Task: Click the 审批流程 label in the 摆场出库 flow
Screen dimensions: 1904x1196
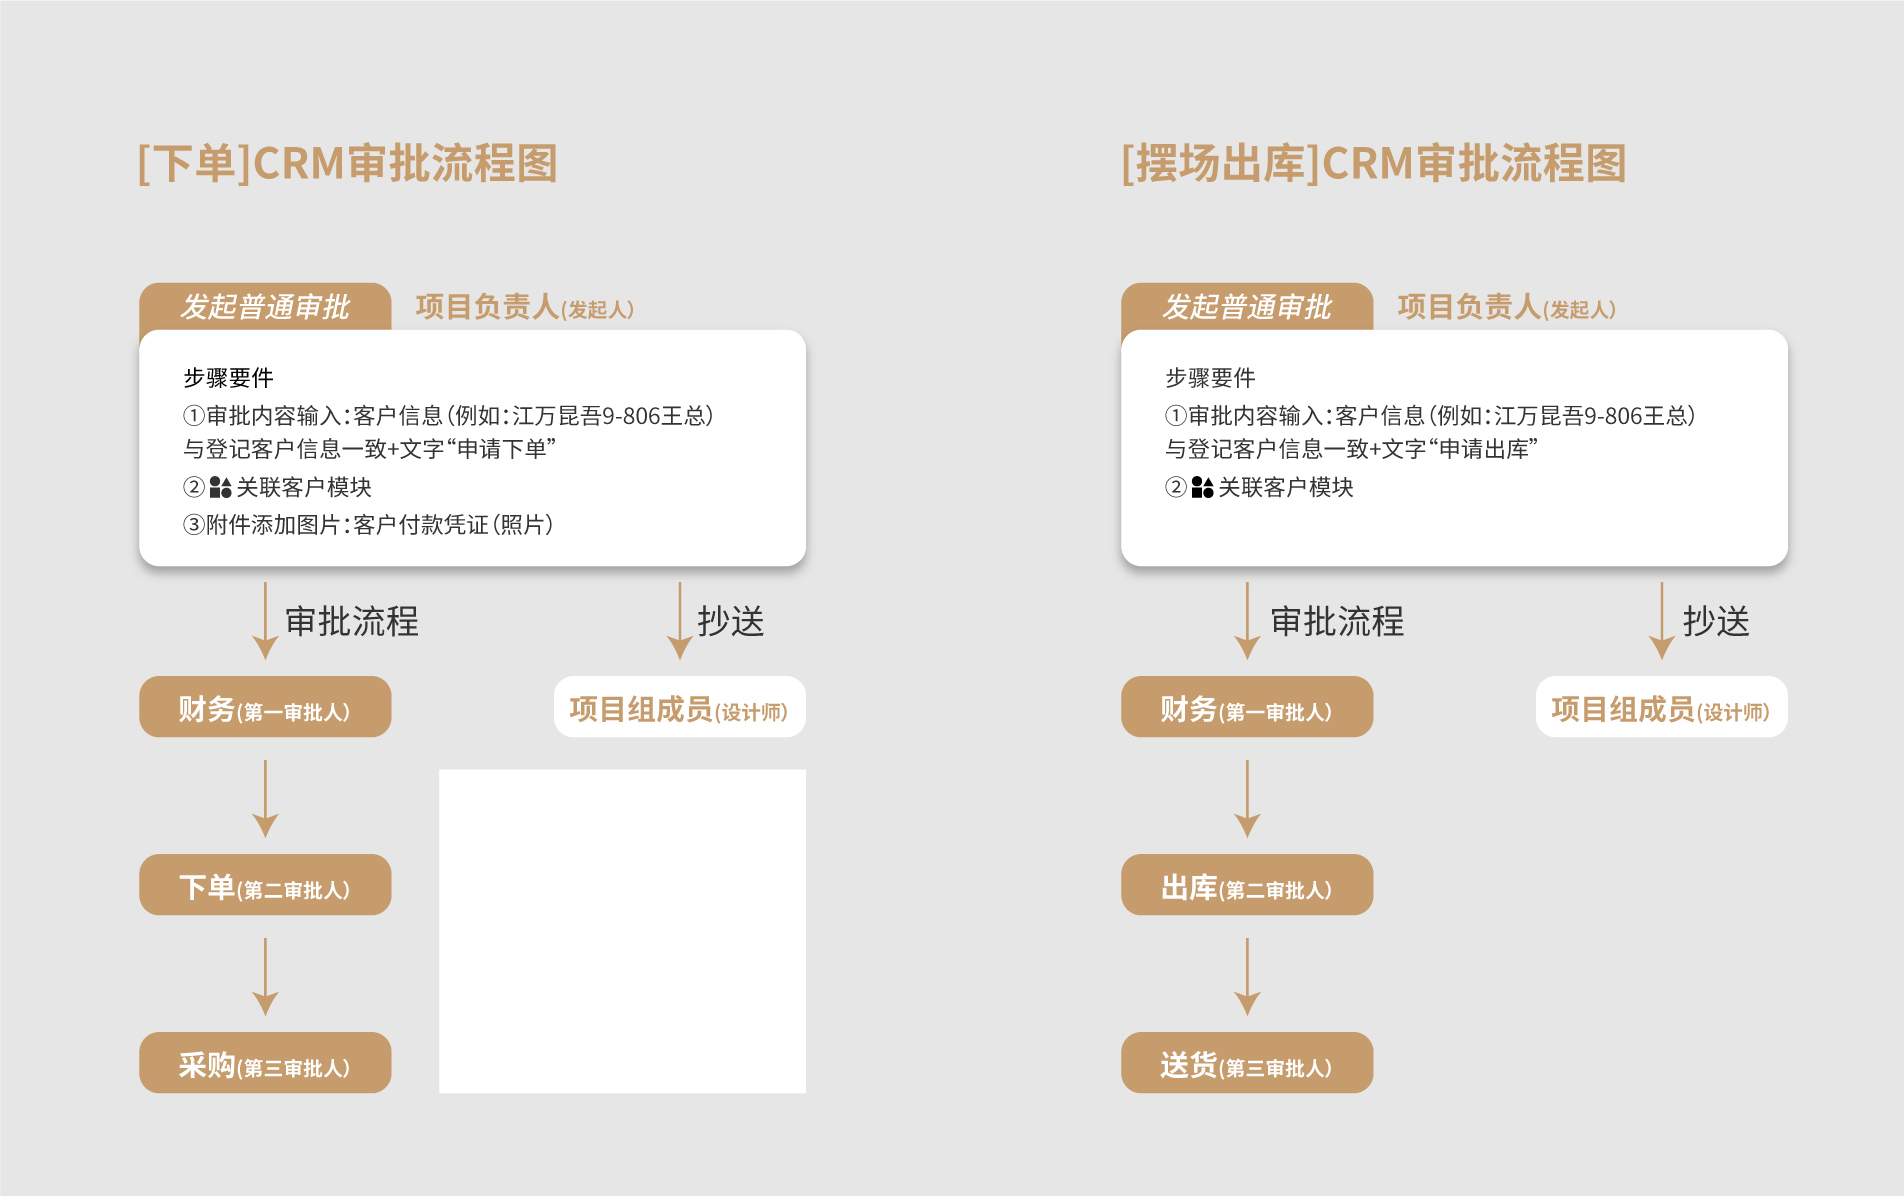Action: click(1337, 621)
